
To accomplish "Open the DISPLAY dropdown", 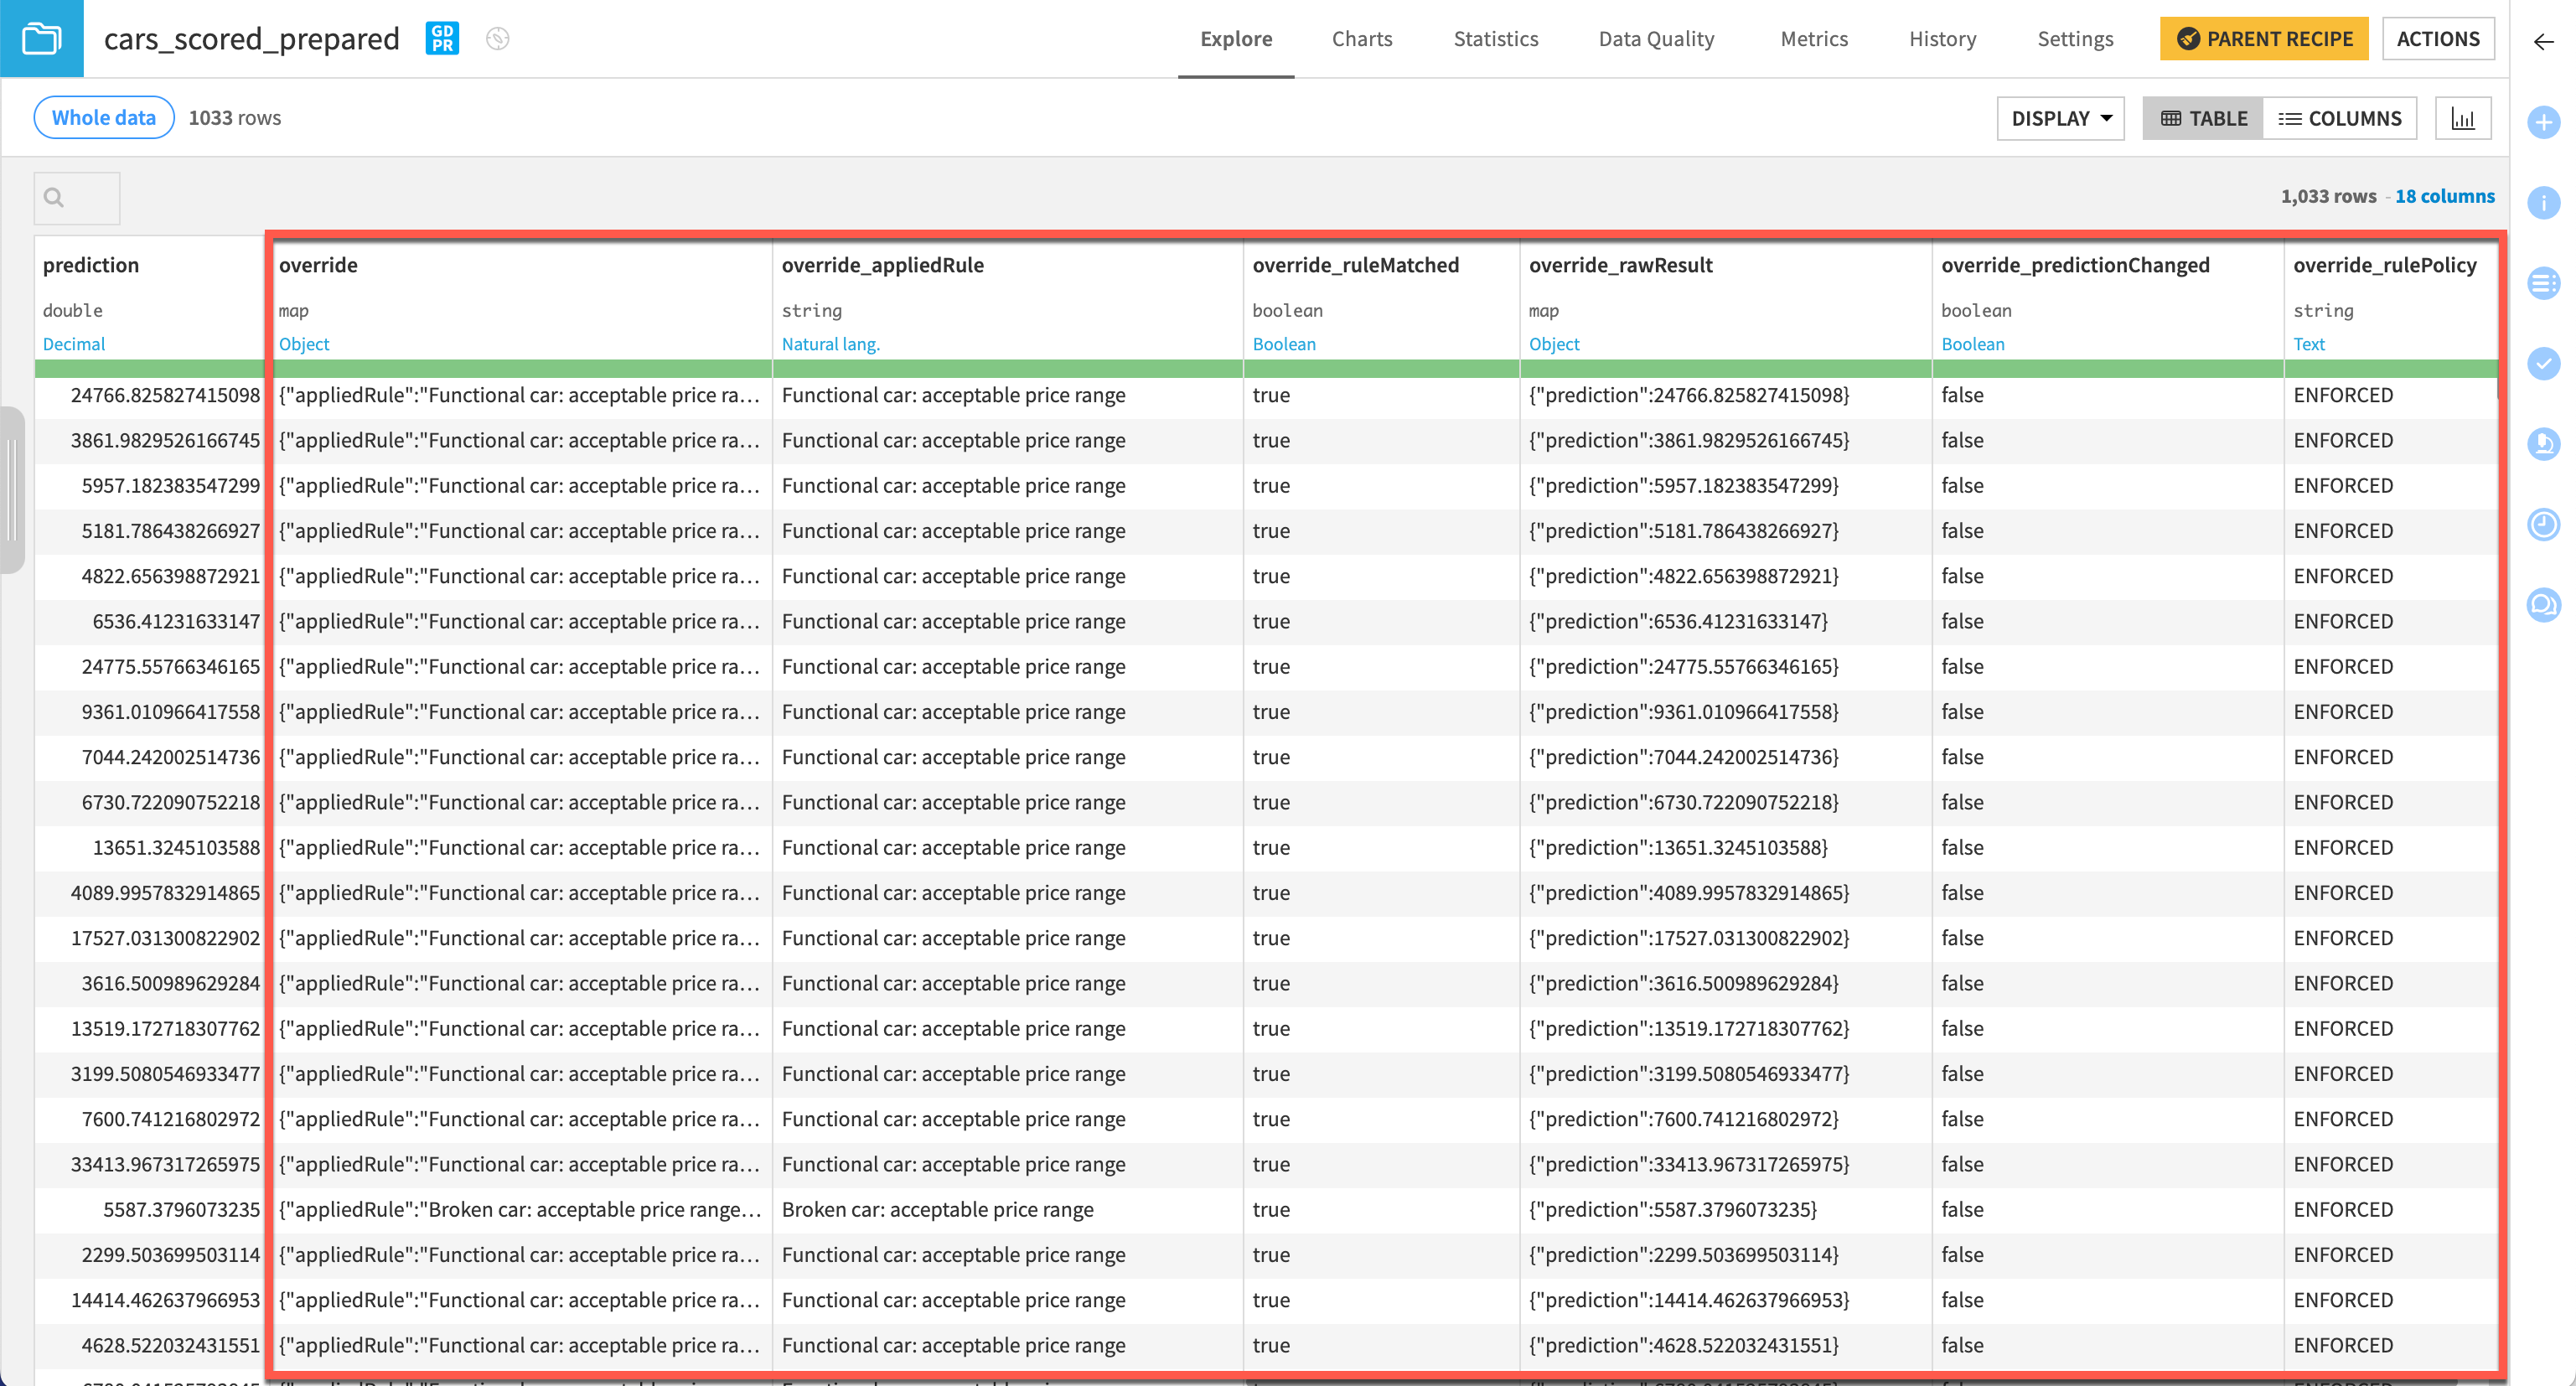I will [x=2059, y=117].
